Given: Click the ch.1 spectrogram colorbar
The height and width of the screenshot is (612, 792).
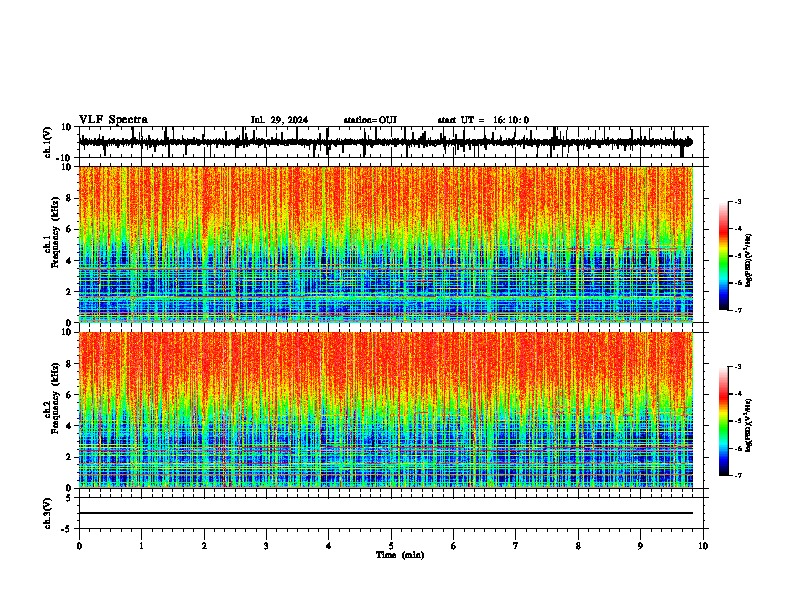Looking at the screenshot, I should coord(724,256).
